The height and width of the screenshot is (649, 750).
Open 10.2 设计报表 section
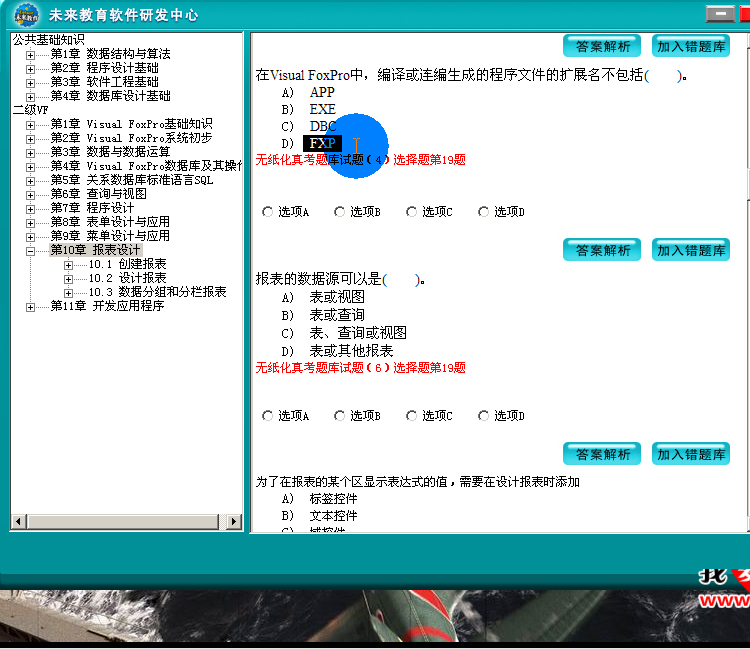pyautogui.click(x=127, y=278)
